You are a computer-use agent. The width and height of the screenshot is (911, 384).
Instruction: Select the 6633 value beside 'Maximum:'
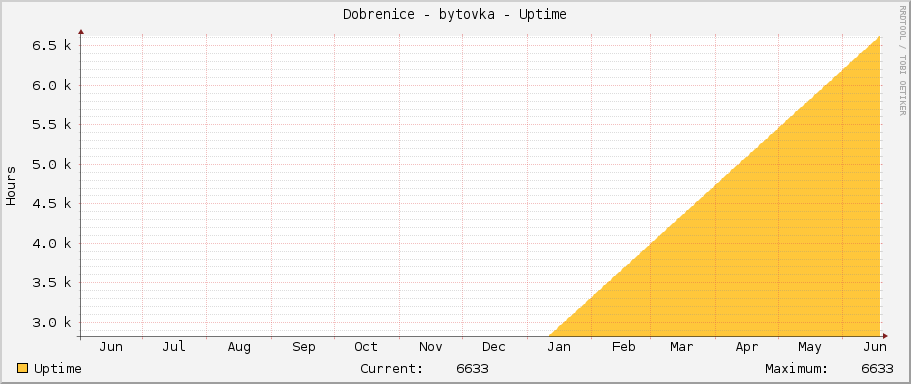tap(877, 369)
